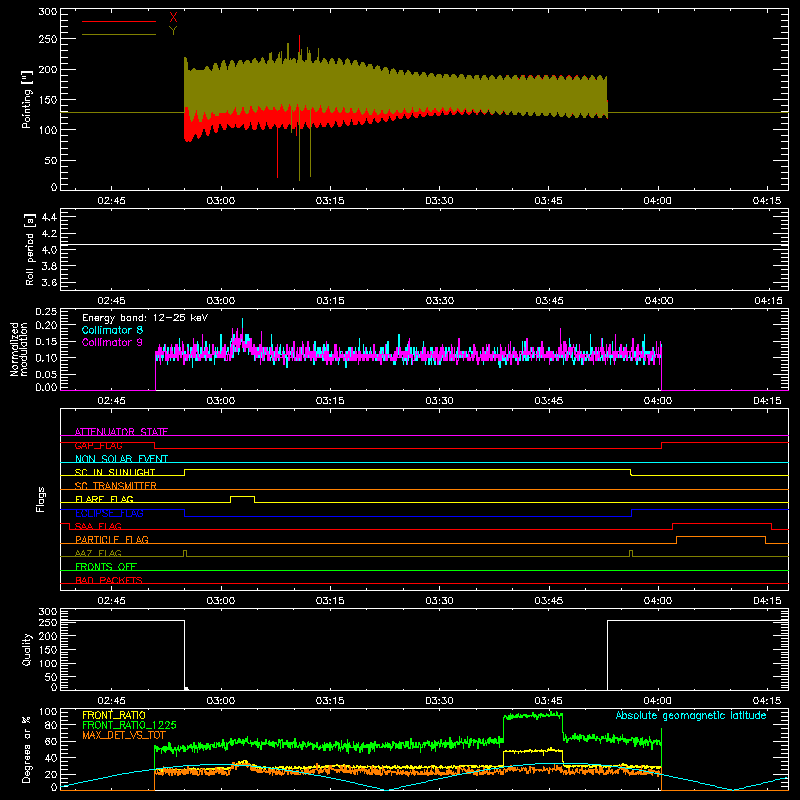Click the ECLIPSE_FLAG label
Screen dimensions: 800x800
pyautogui.click(x=109, y=513)
